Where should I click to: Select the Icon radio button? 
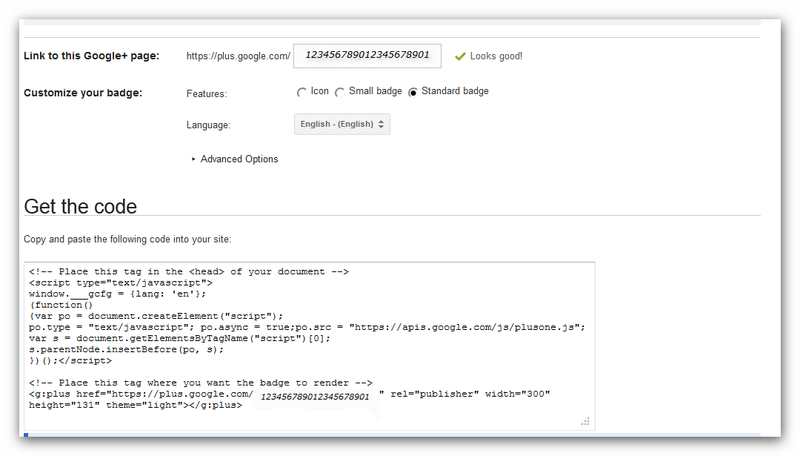[x=301, y=92]
